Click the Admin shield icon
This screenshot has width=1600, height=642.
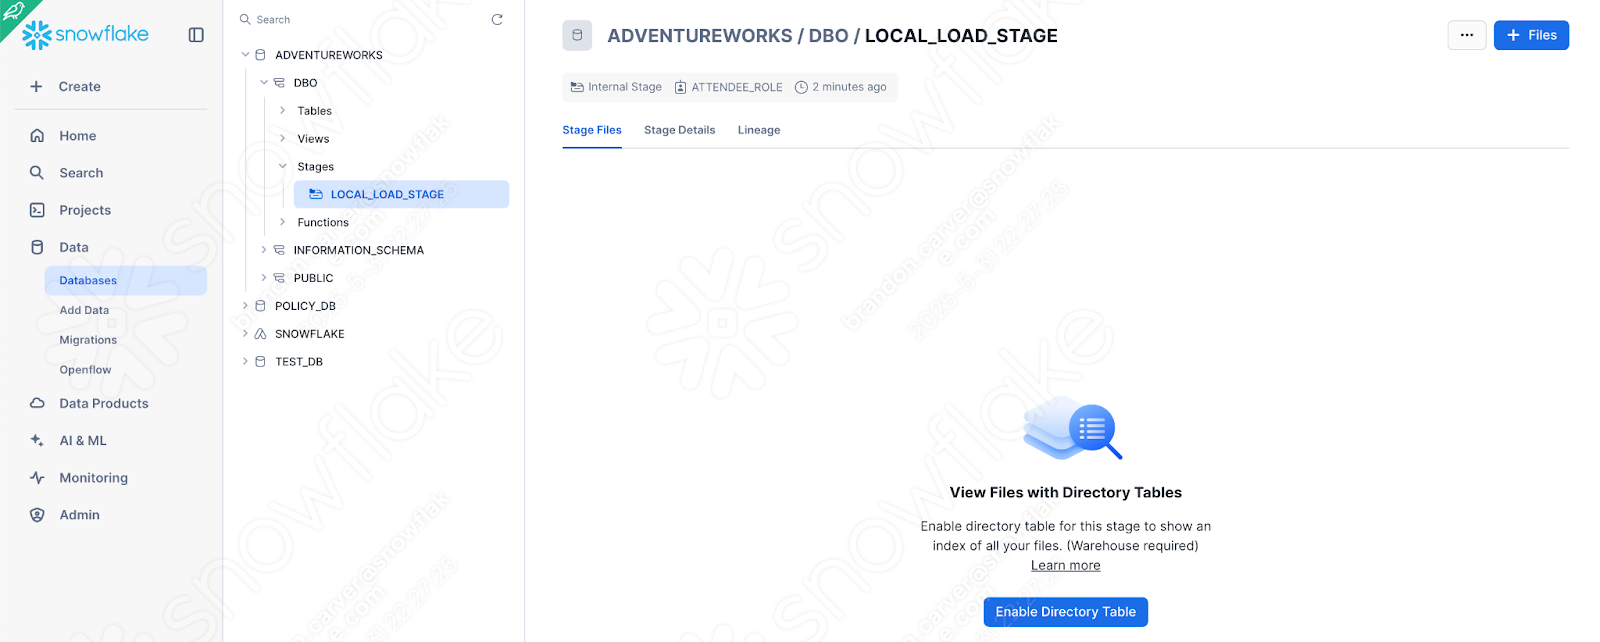click(37, 515)
